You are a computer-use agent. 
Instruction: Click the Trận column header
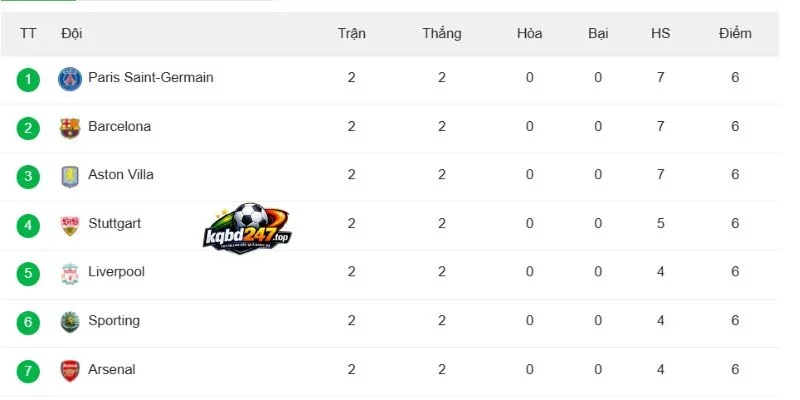(352, 34)
